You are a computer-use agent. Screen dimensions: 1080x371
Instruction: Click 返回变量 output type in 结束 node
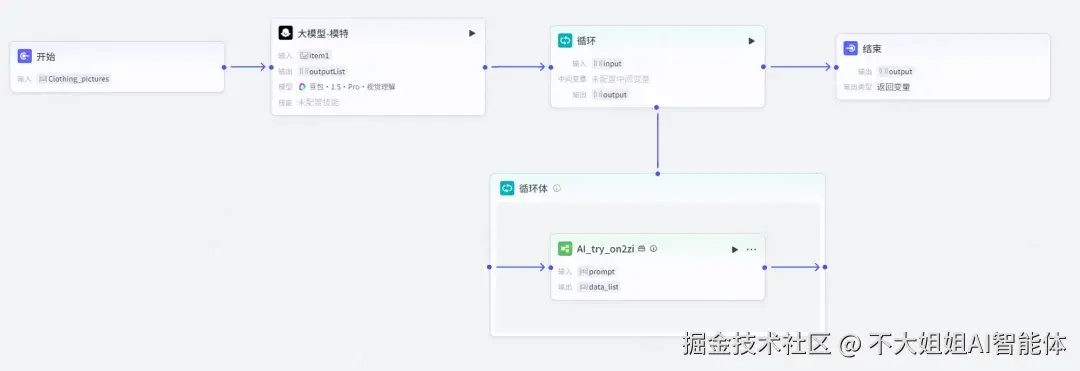(893, 87)
